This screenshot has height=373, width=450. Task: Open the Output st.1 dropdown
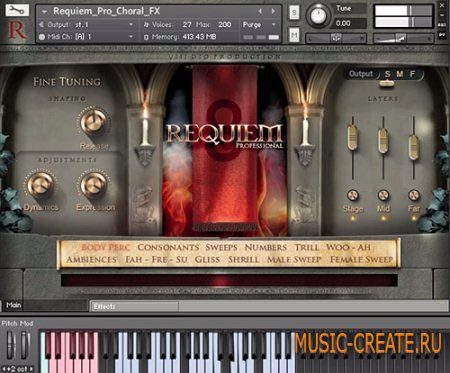(131, 25)
